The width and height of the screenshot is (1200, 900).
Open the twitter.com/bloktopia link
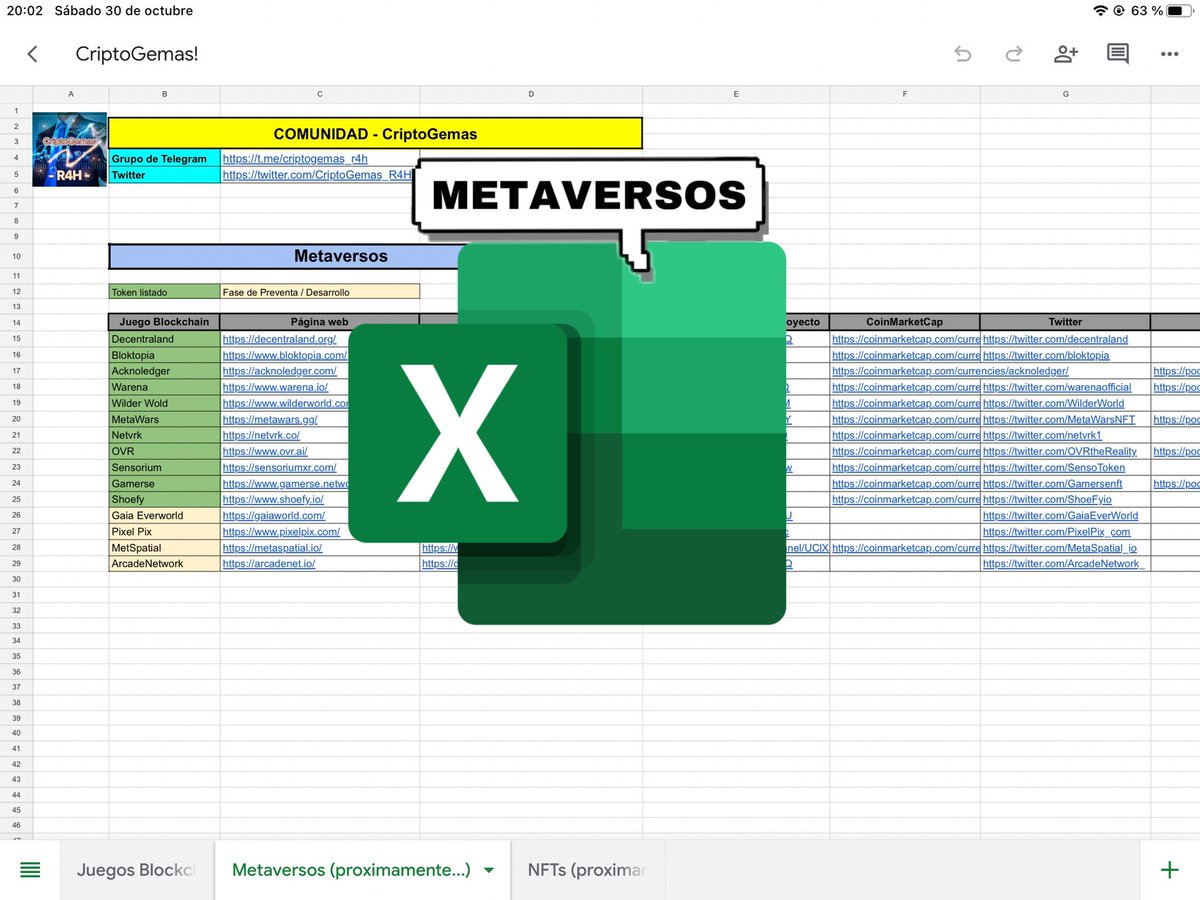click(x=1046, y=355)
